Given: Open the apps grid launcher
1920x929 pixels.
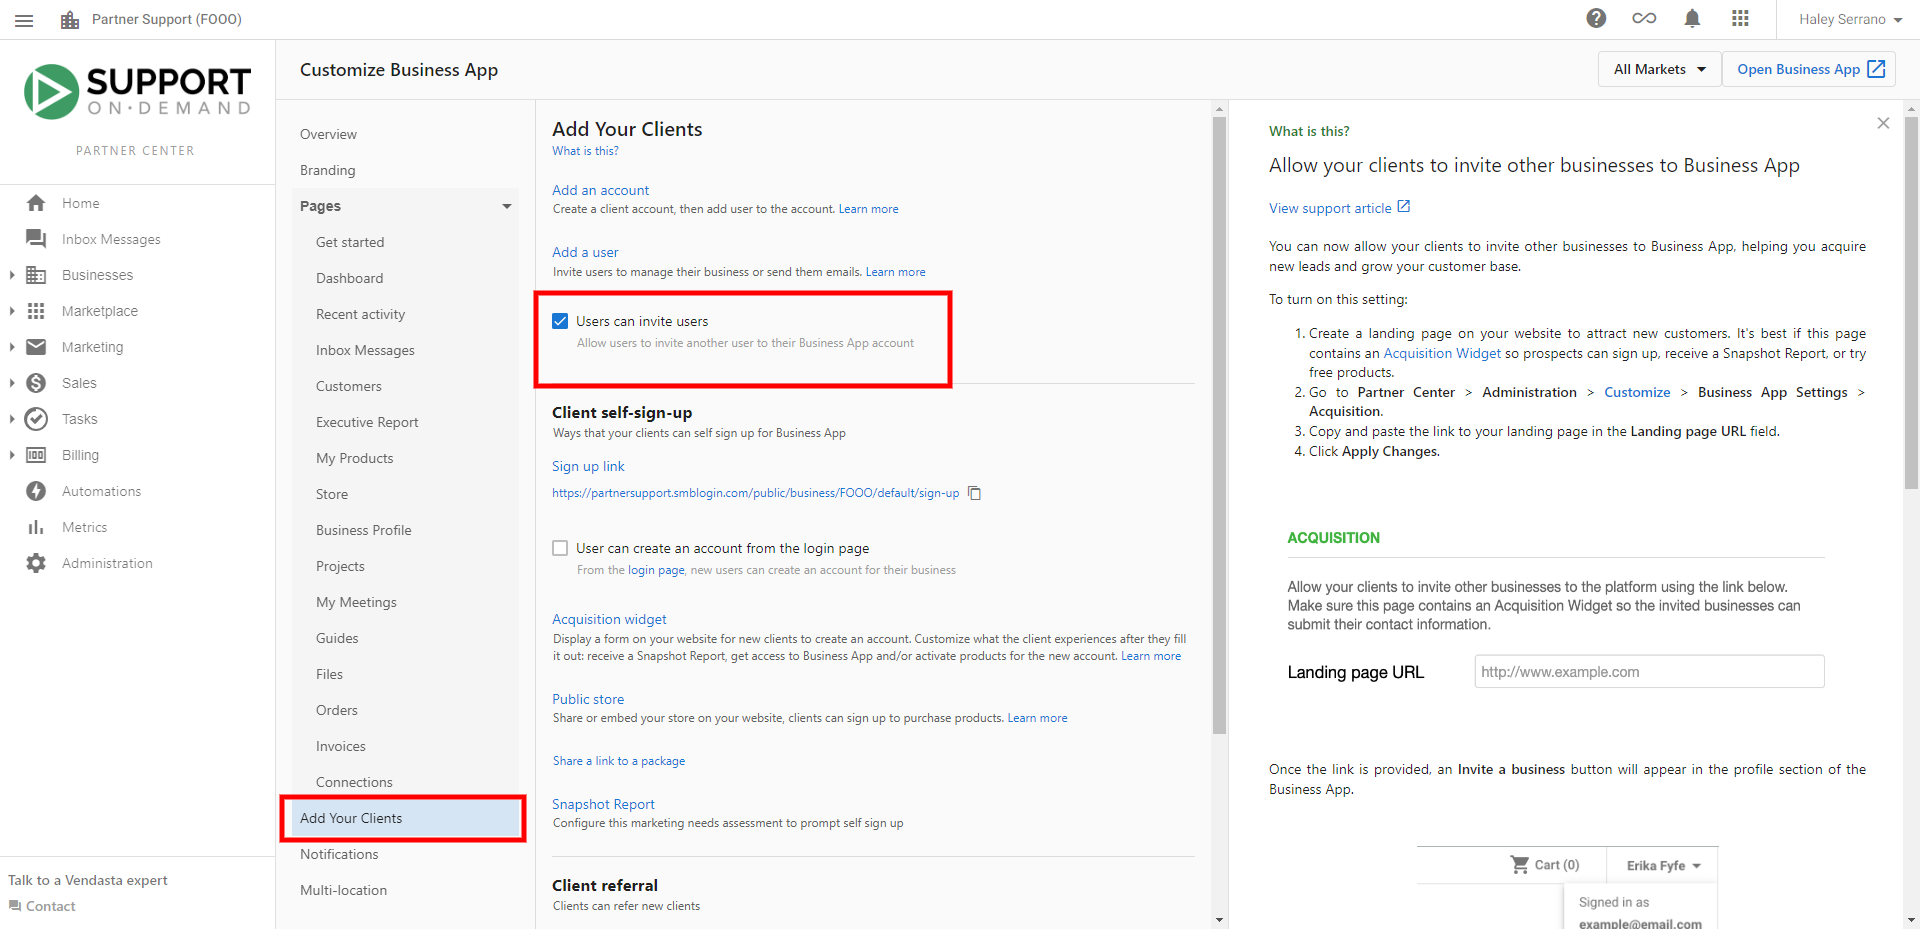Looking at the screenshot, I should [1740, 18].
